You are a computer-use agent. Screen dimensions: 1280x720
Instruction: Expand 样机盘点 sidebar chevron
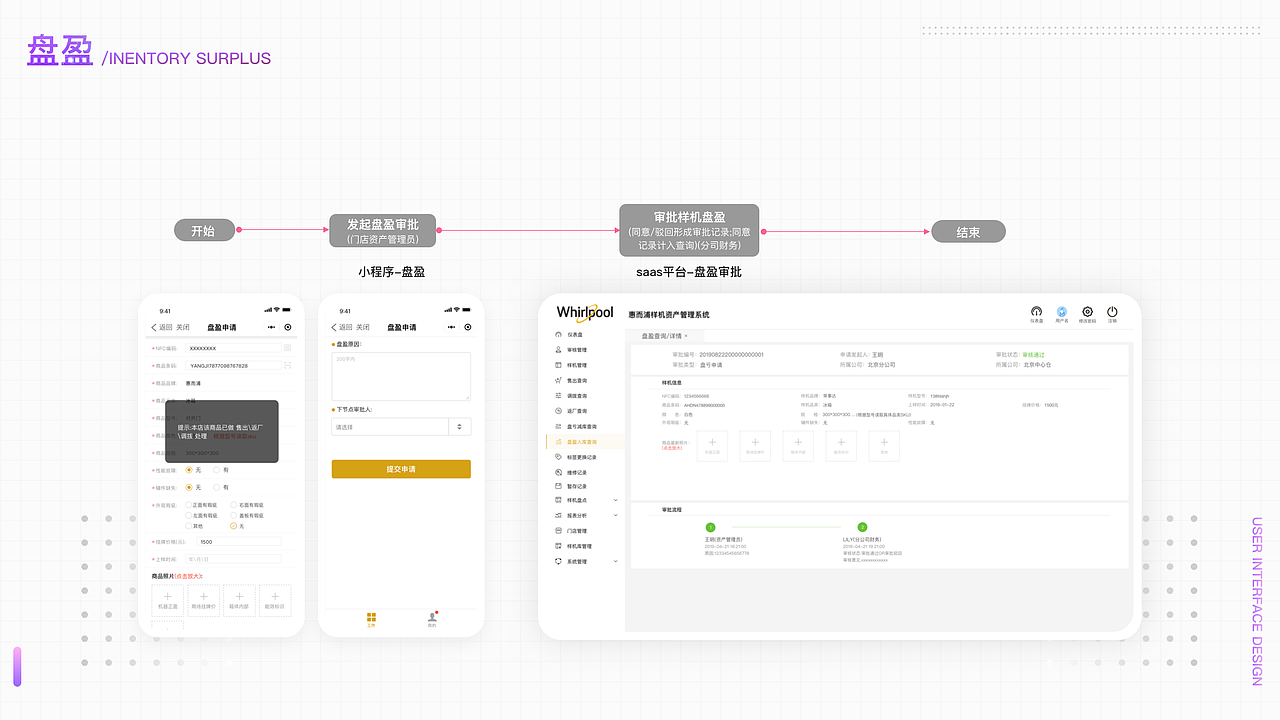click(615, 500)
